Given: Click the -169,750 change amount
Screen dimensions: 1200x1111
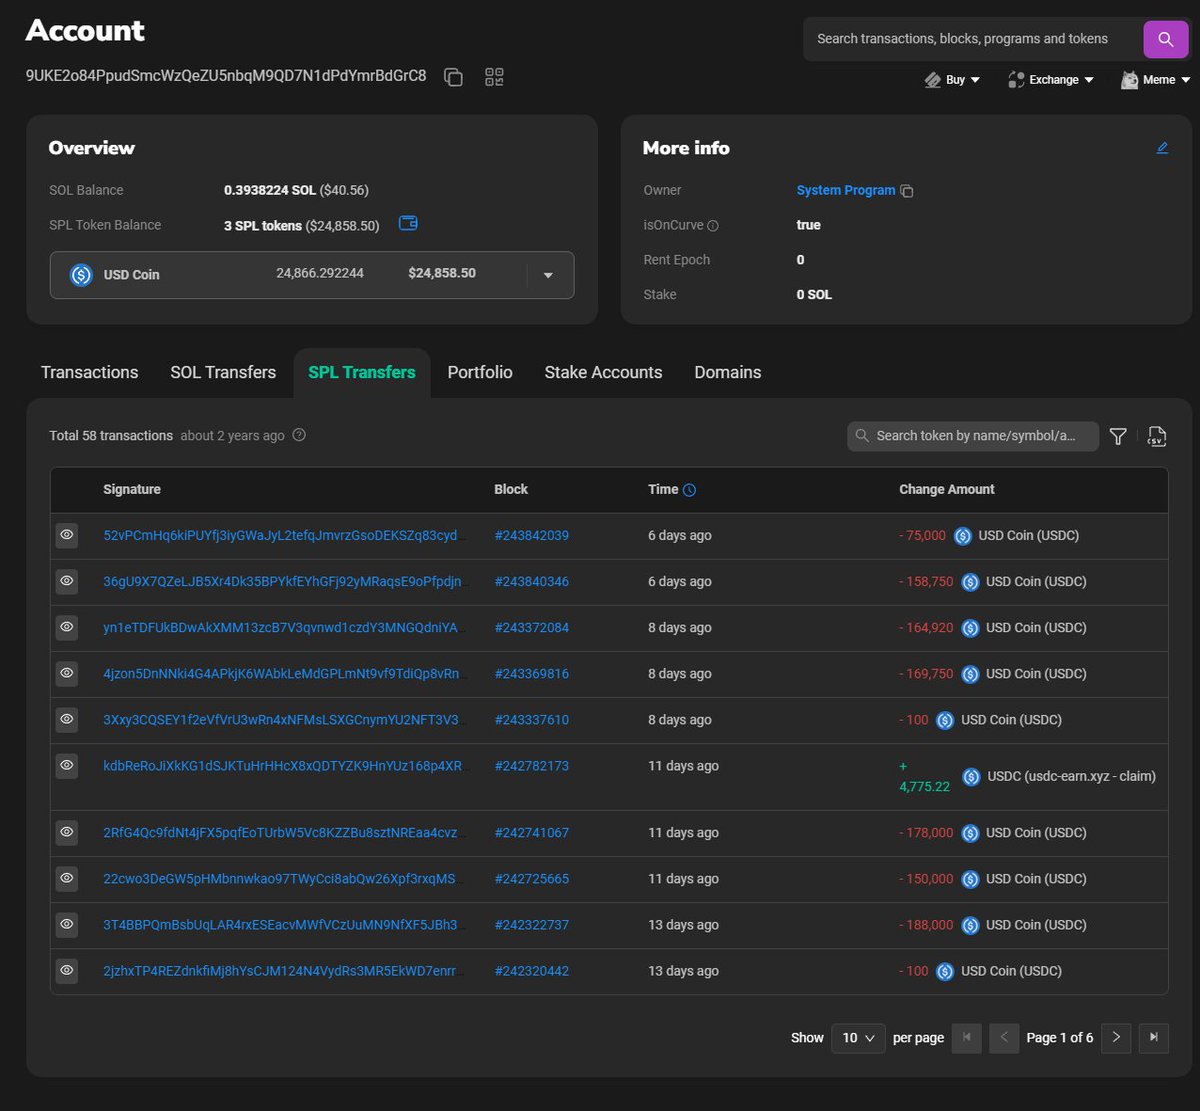Looking at the screenshot, I should click(926, 674).
